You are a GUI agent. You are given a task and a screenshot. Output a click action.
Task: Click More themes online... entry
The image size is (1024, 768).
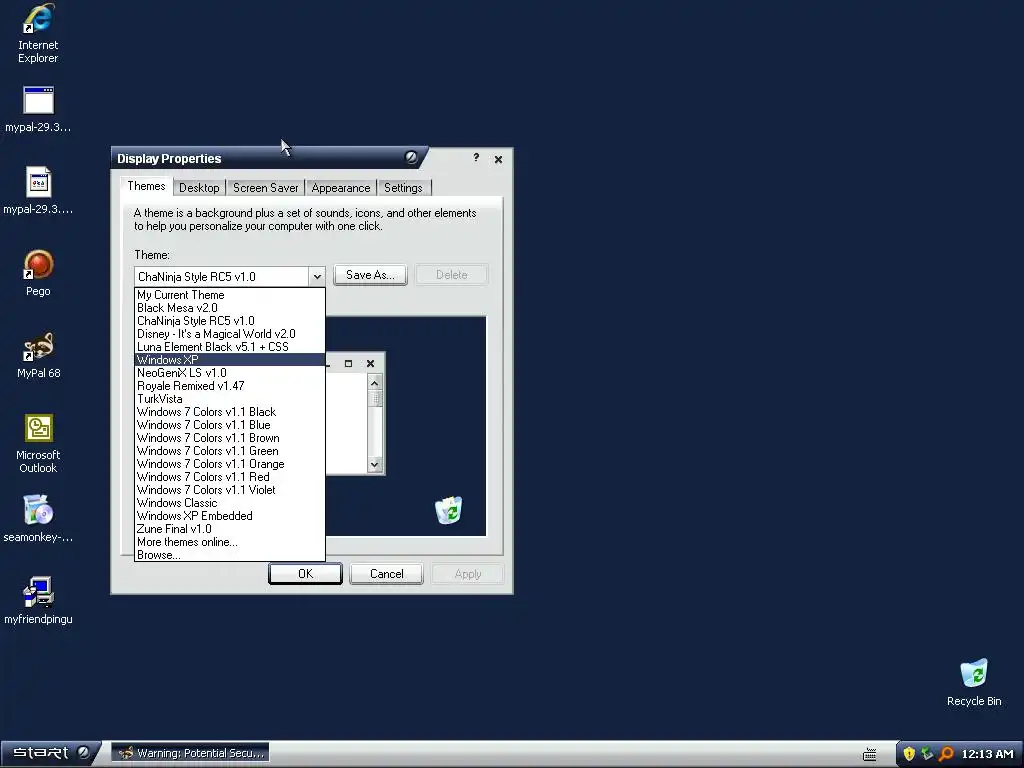[229, 542]
